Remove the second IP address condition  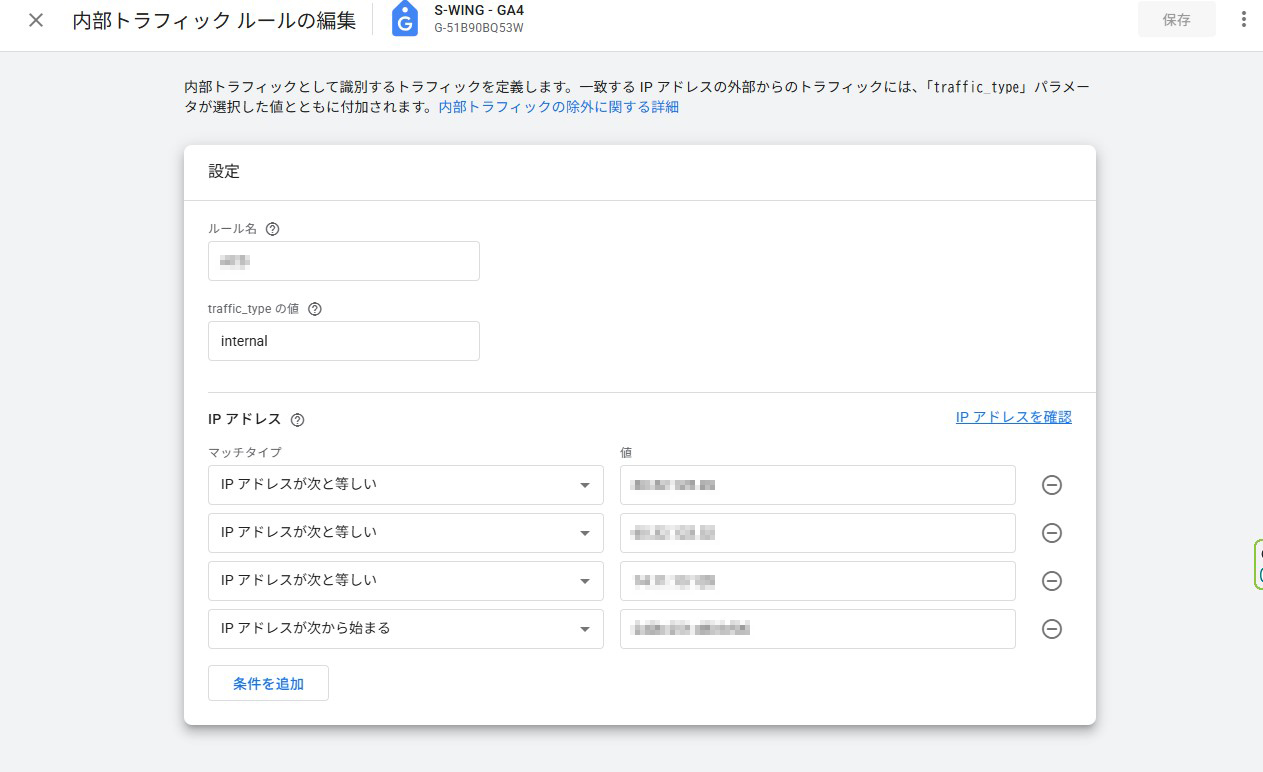pyautogui.click(x=1051, y=533)
